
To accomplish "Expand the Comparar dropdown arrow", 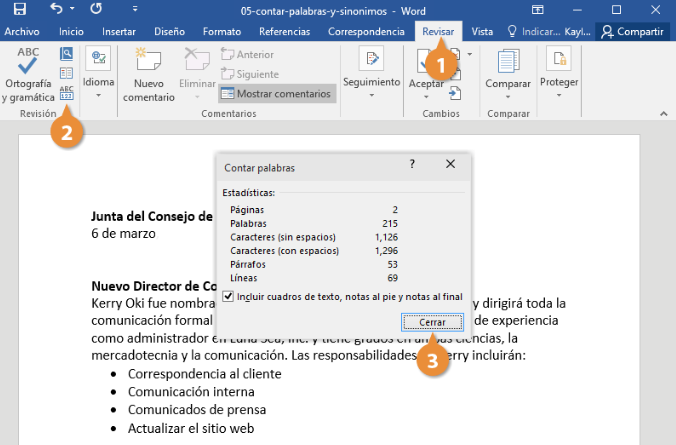I will (x=508, y=97).
